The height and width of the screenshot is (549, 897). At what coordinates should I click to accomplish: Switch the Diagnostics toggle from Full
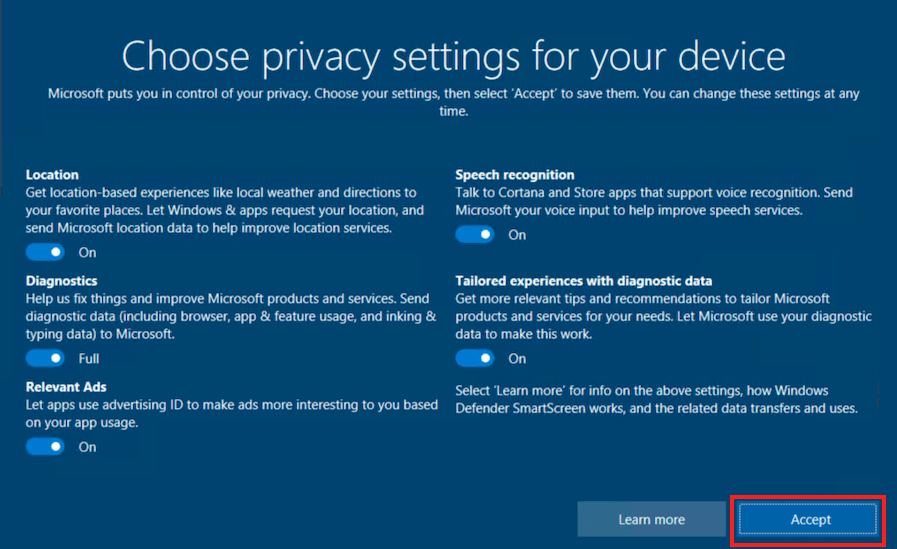(x=45, y=359)
